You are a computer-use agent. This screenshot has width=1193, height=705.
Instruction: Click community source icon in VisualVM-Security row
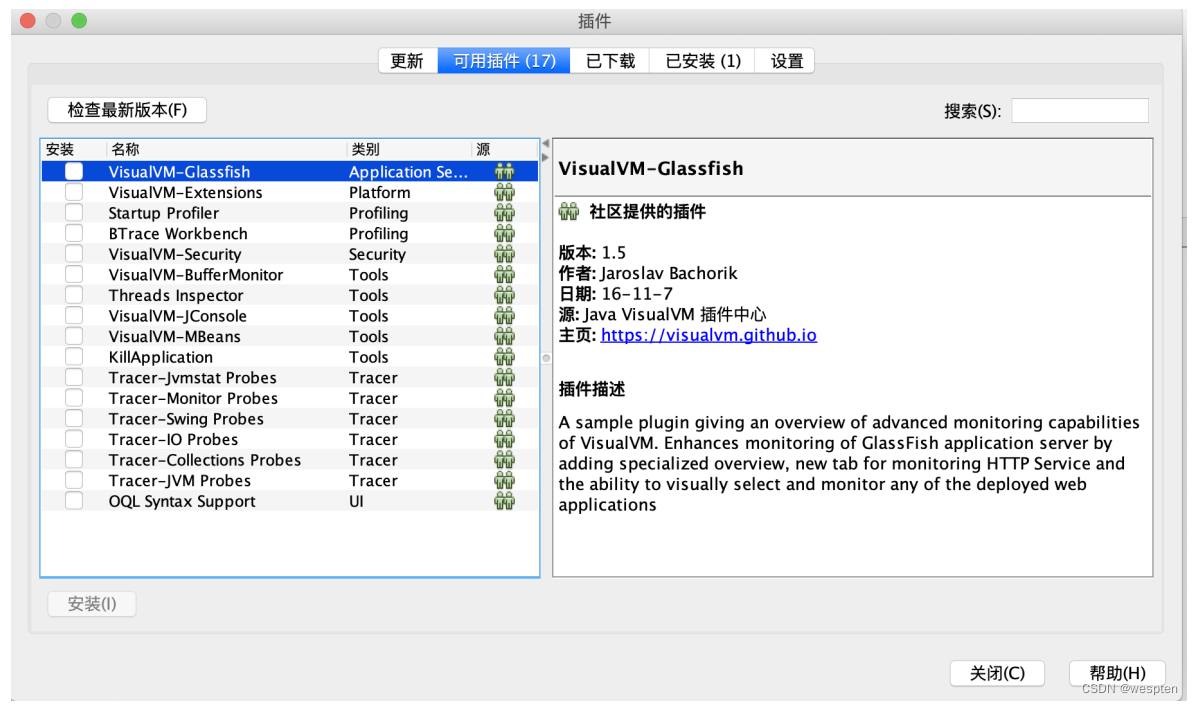pyautogui.click(x=504, y=253)
